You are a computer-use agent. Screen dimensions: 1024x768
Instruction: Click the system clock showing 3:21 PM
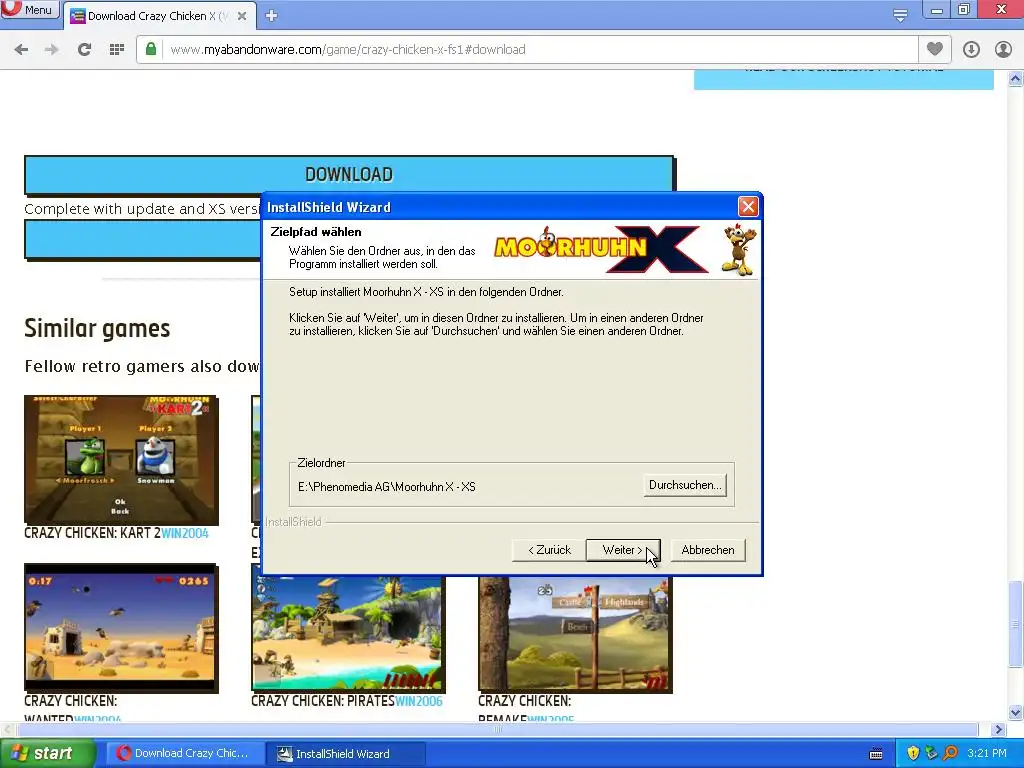[987, 754]
